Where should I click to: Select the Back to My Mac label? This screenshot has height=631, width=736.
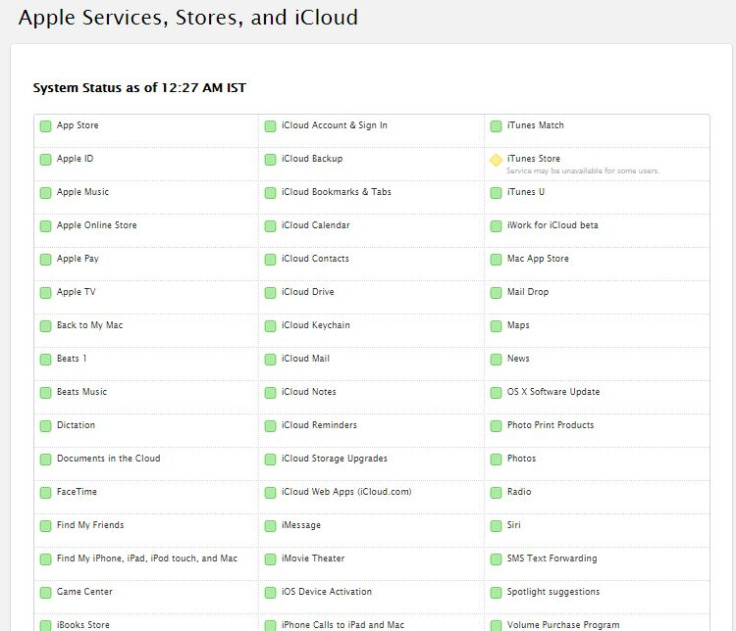90,325
